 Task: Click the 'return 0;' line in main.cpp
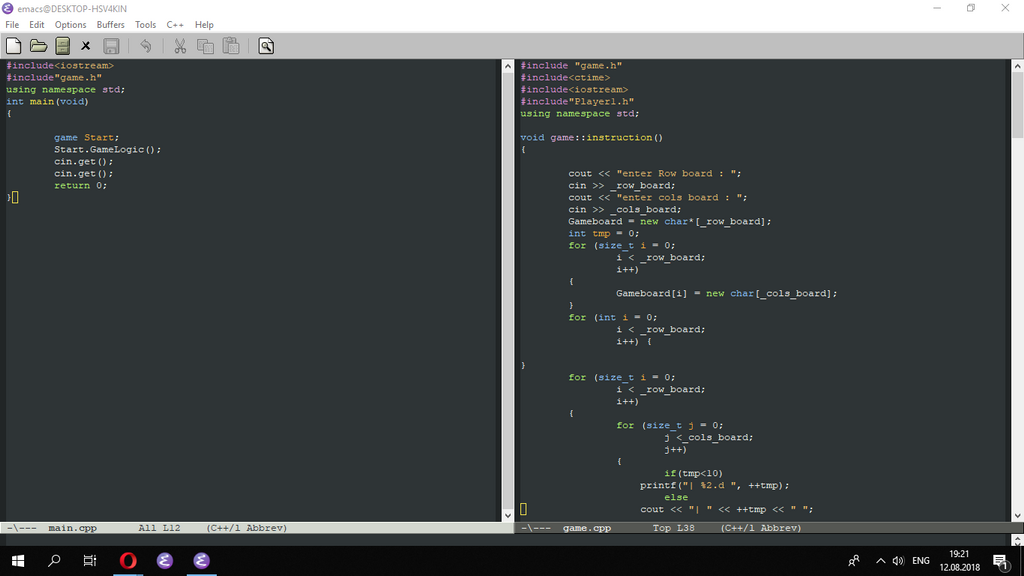pyautogui.click(x=80, y=185)
